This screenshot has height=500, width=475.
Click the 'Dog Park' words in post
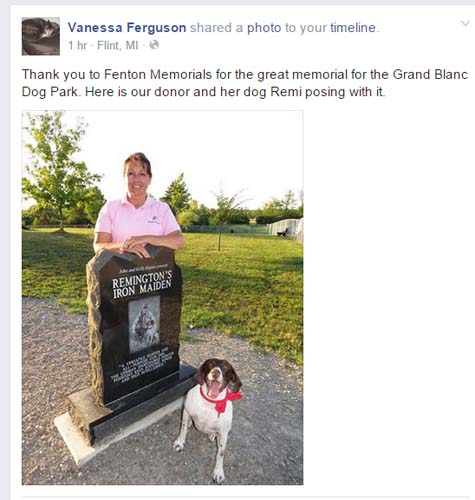pyautogui.click(x=49, y=92)
